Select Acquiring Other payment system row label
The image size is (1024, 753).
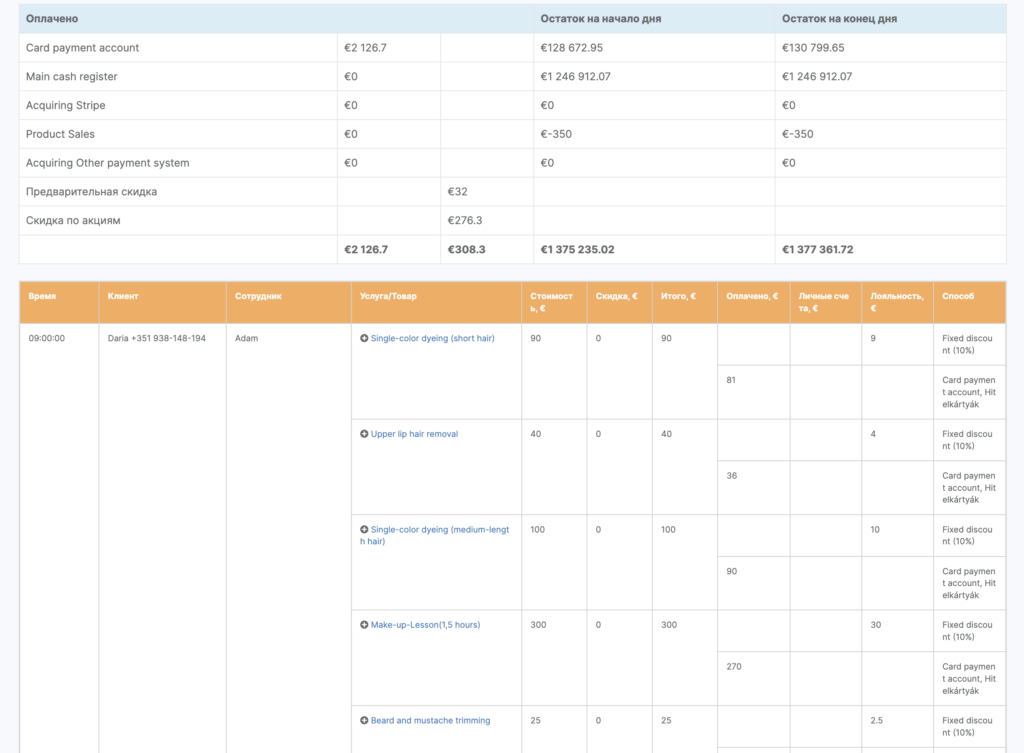(x=107, y=163)
